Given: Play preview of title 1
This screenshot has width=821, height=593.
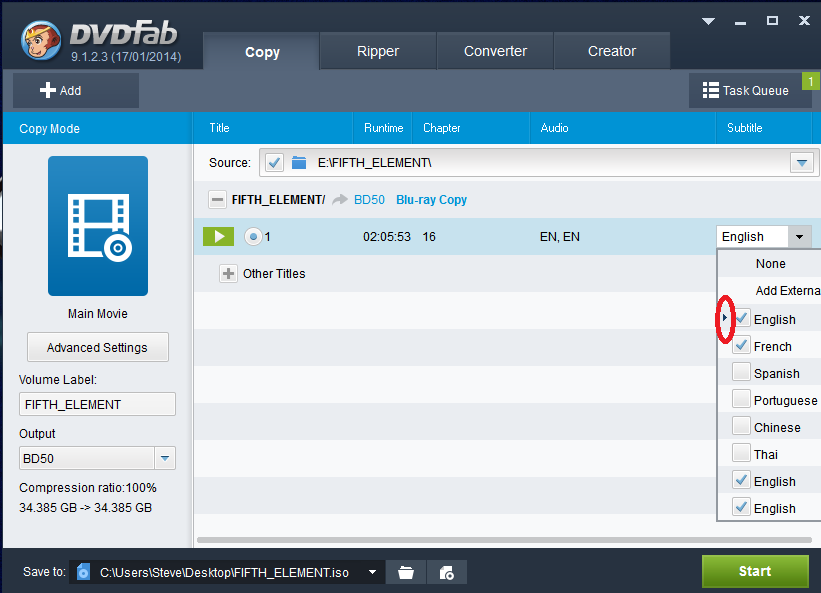Looking at the screenshot, I should click(x=218, y=237).
